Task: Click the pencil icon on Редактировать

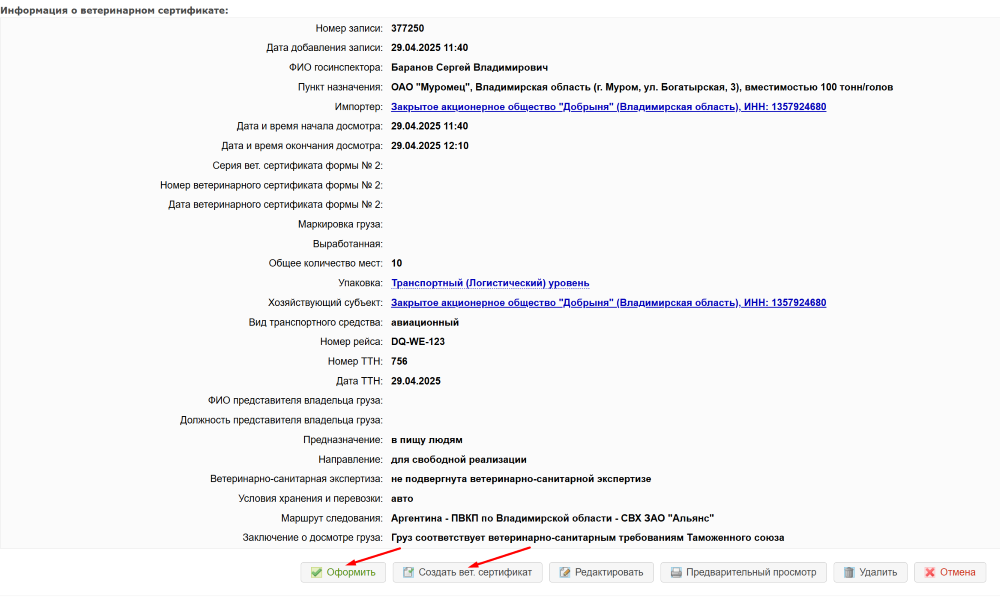Action: coord(565,573)
